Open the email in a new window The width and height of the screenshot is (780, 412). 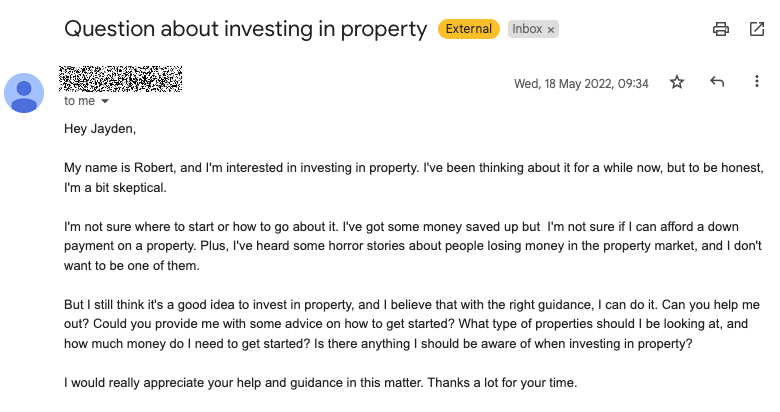(x=757, y=29)
